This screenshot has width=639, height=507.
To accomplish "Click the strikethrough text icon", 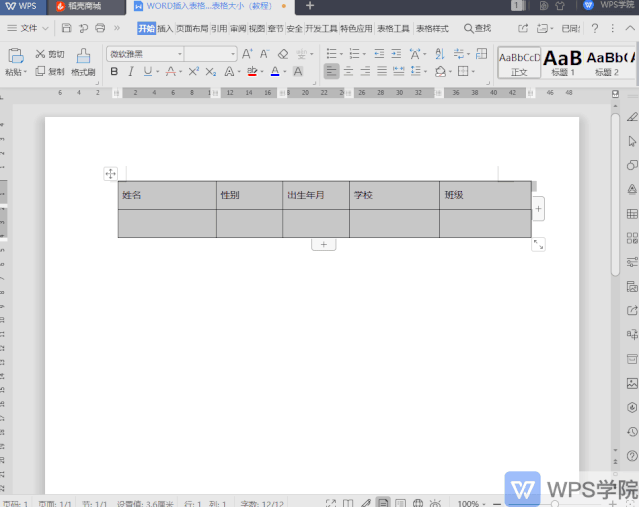I will tap(171, 72).
